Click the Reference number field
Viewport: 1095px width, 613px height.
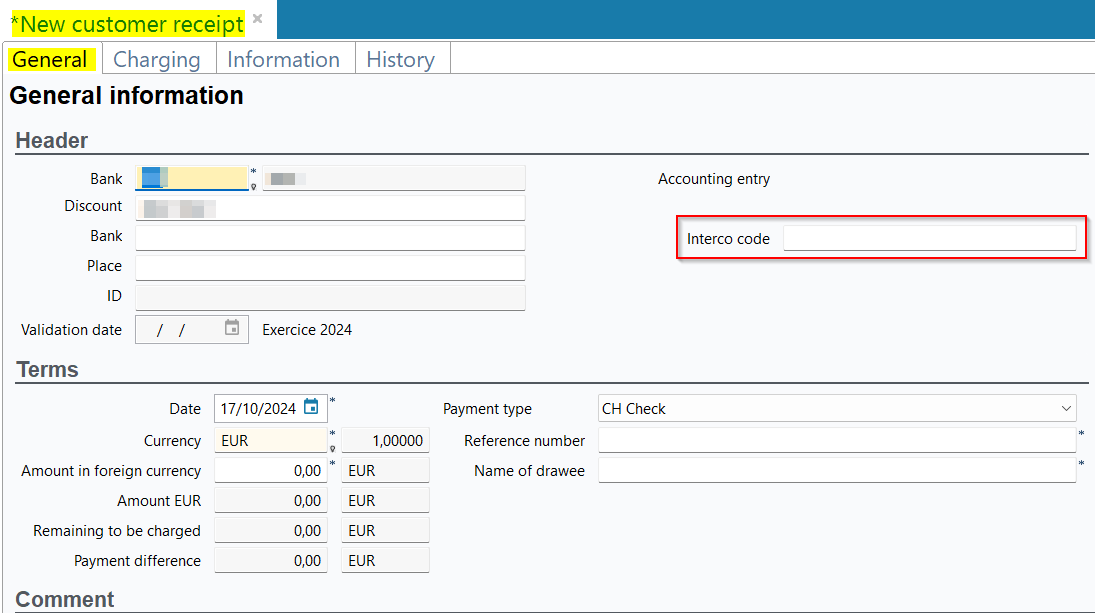[836, 440]
